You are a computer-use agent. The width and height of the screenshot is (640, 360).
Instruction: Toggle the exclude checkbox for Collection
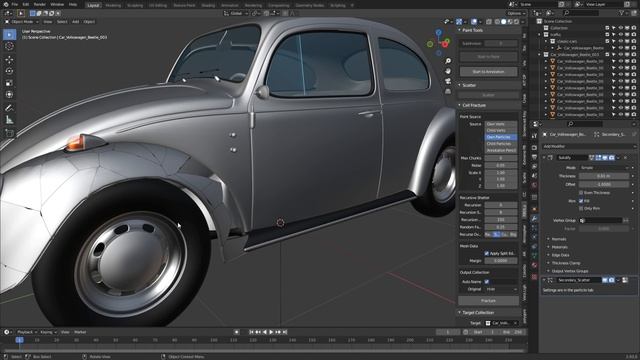click(x=607, y=28)
